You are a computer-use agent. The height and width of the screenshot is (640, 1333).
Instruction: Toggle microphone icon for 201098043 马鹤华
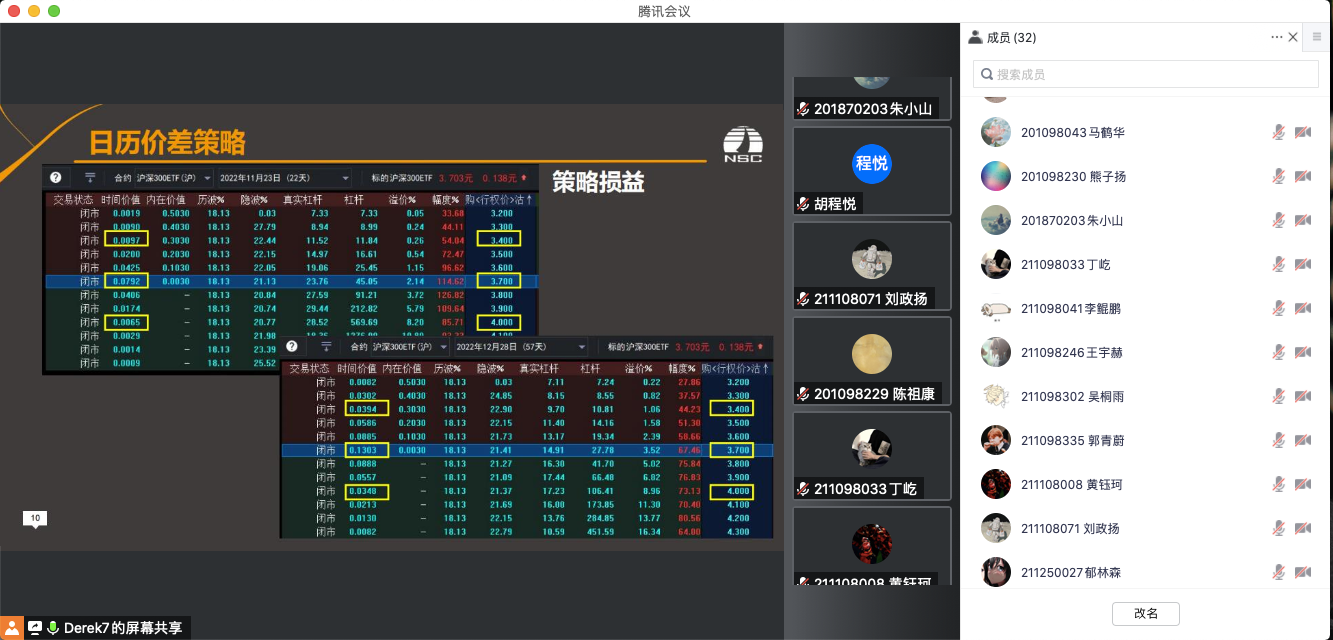click(x=1278, y=132)
